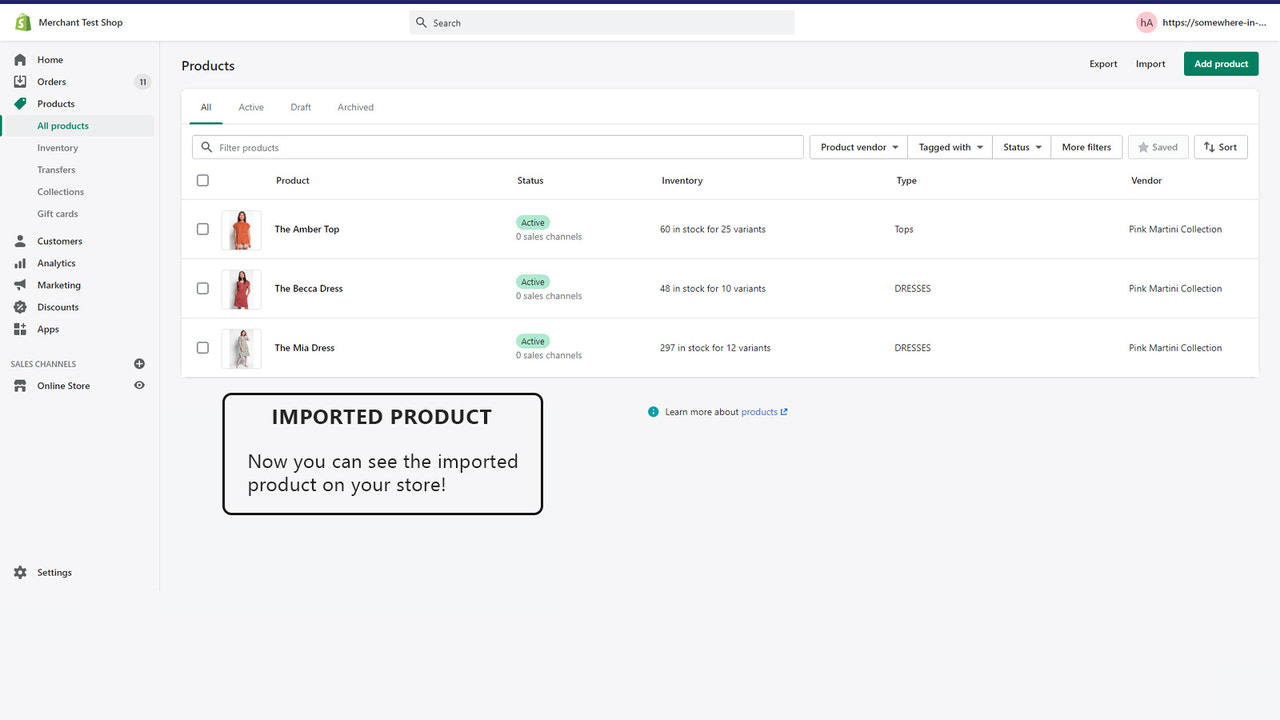Click Merchant Test Shop store name
The image size is (1280, 720).
click(x=81, y=22)
